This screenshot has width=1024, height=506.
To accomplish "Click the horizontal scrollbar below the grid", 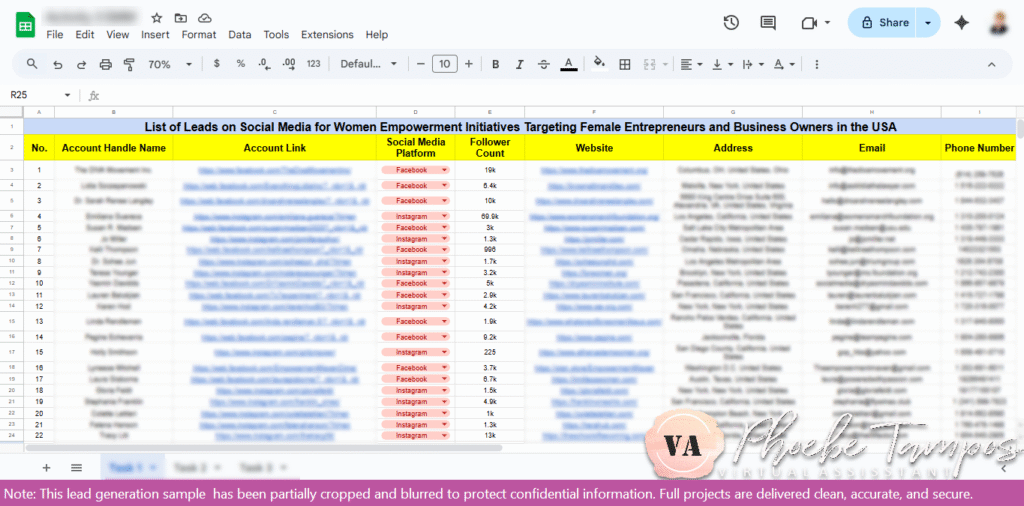I will point(263,449).
